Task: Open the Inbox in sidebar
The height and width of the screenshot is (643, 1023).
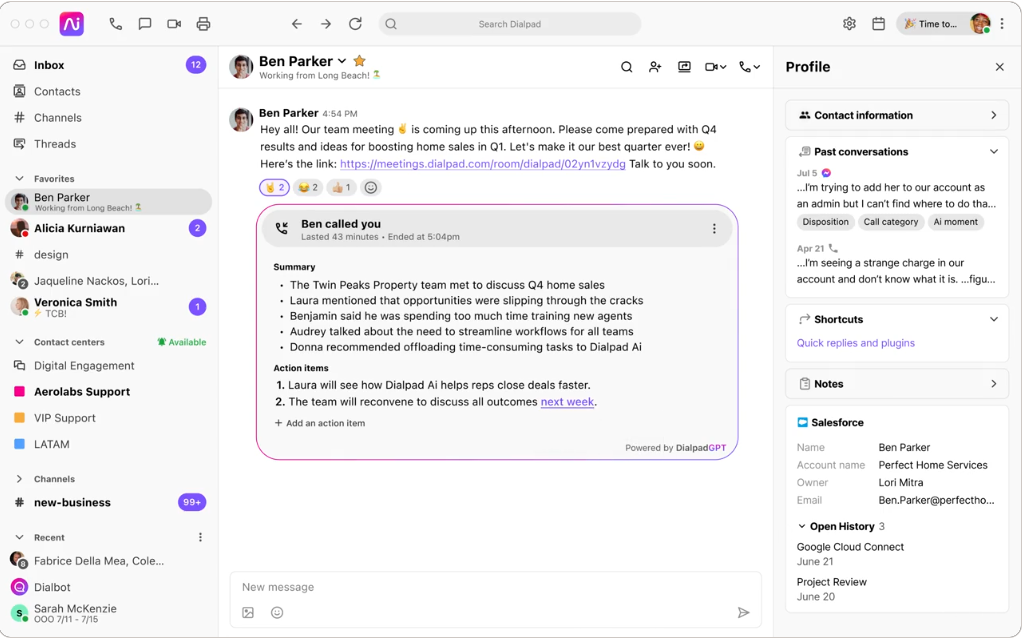Action: [x=49, y=65]
